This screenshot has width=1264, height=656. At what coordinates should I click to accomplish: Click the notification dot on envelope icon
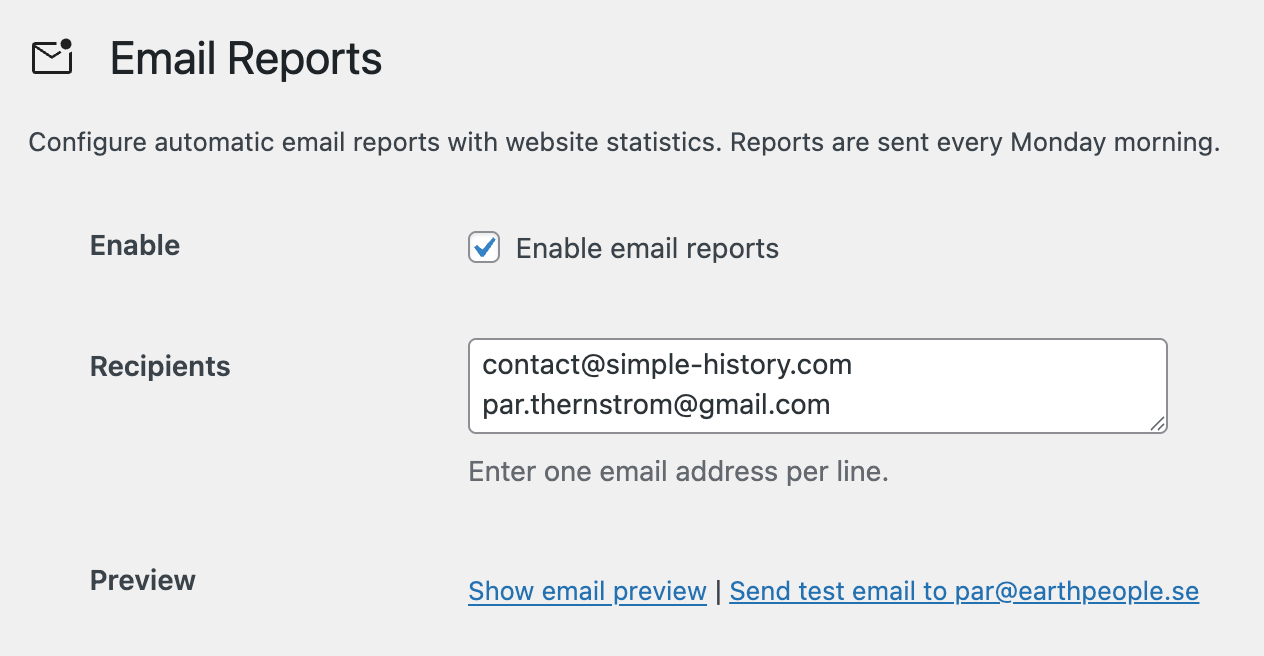(66, 45)
